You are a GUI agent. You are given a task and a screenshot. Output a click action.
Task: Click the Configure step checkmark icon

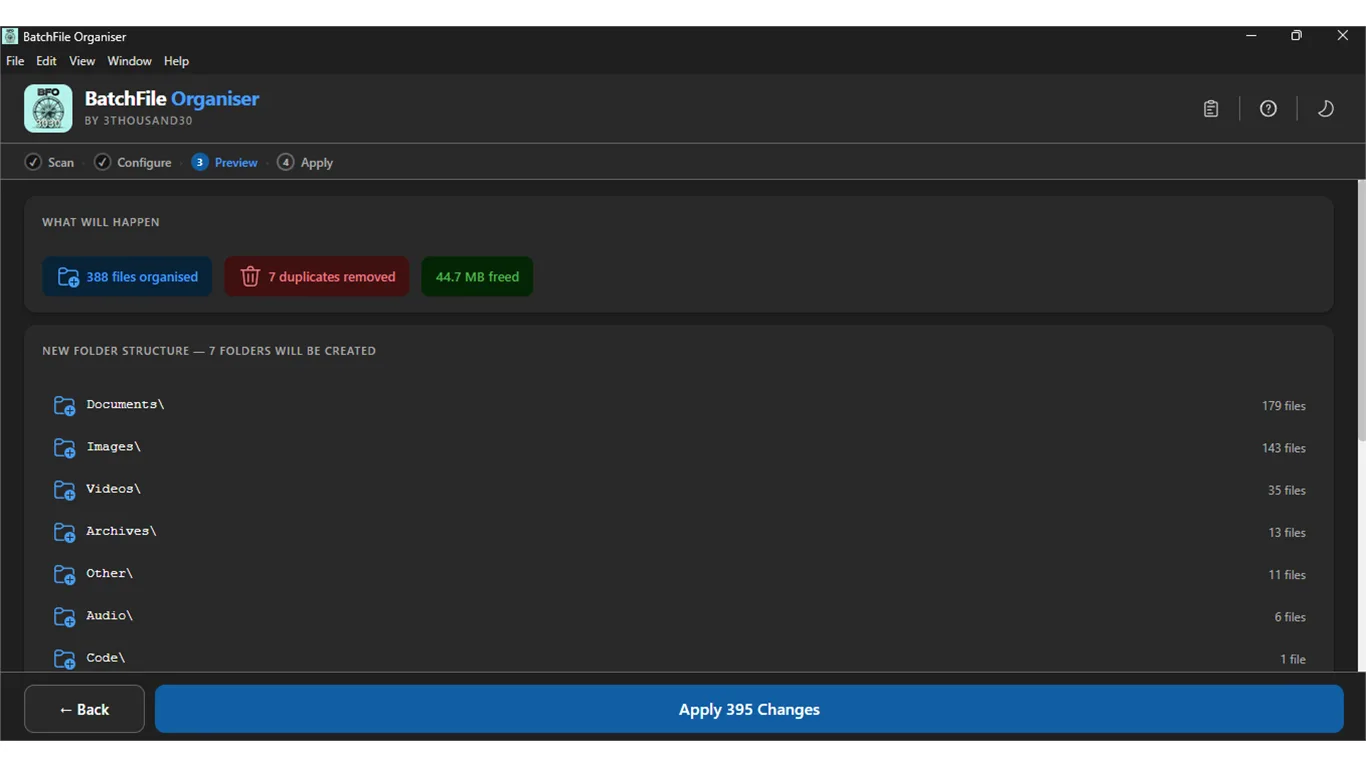tap(102, 162)
